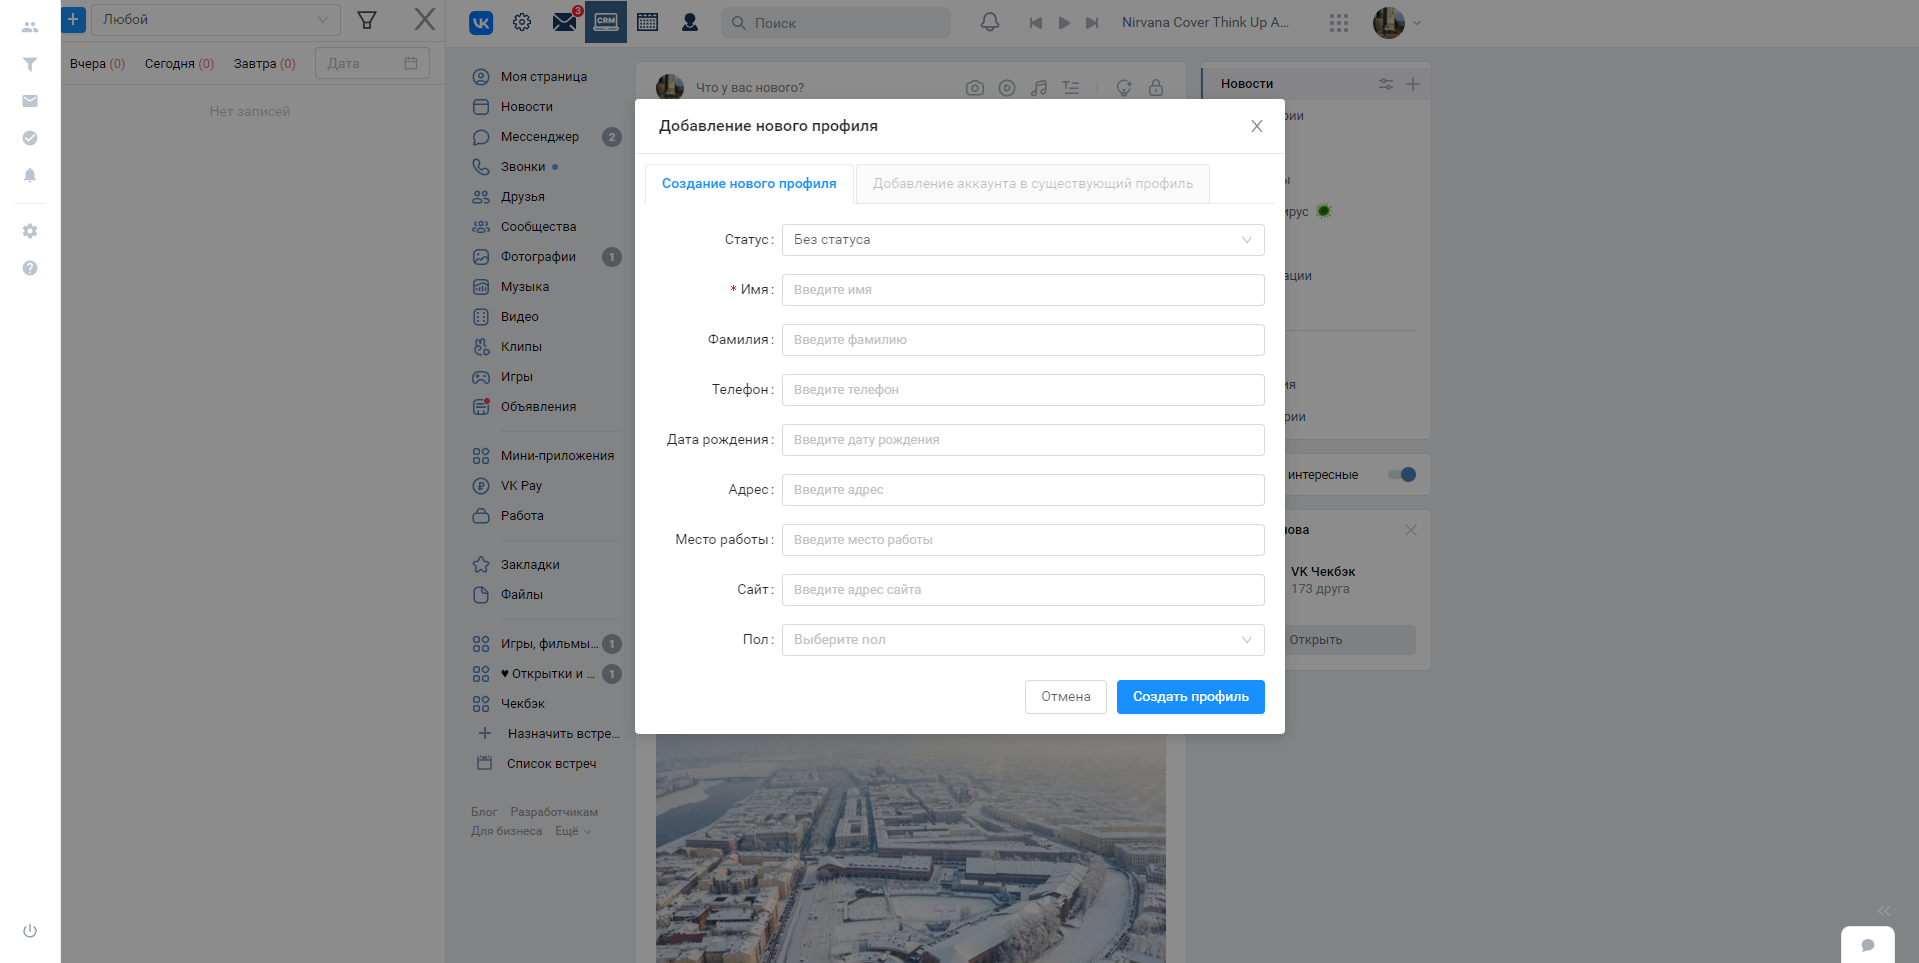
Task: Open Музыка in VK menu
Action: pos(525,287)
